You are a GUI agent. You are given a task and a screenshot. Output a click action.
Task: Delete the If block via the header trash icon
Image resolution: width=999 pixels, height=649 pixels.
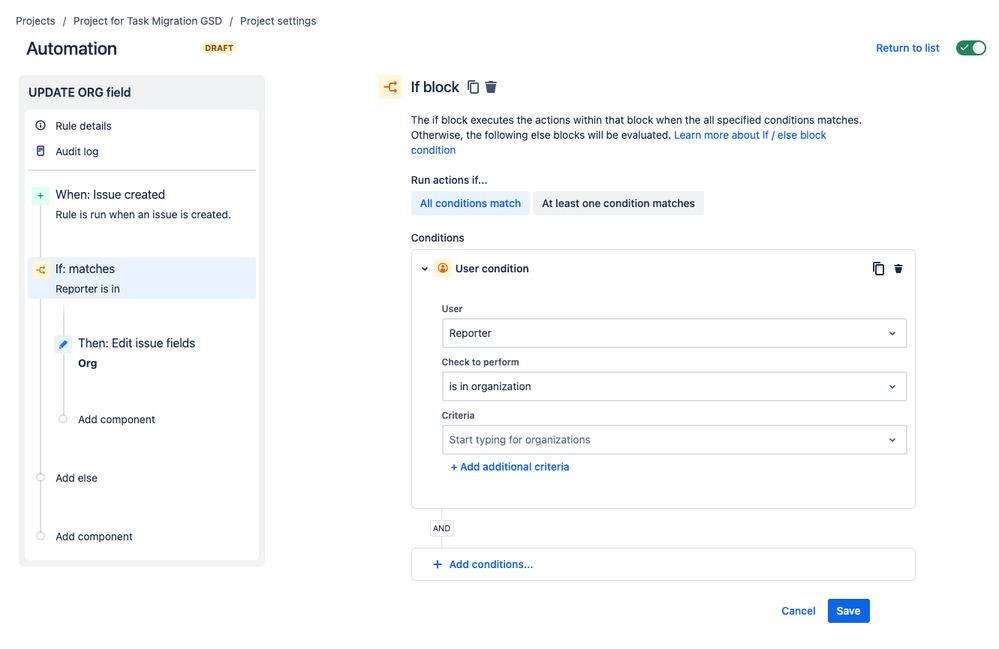tap(491, 87)
